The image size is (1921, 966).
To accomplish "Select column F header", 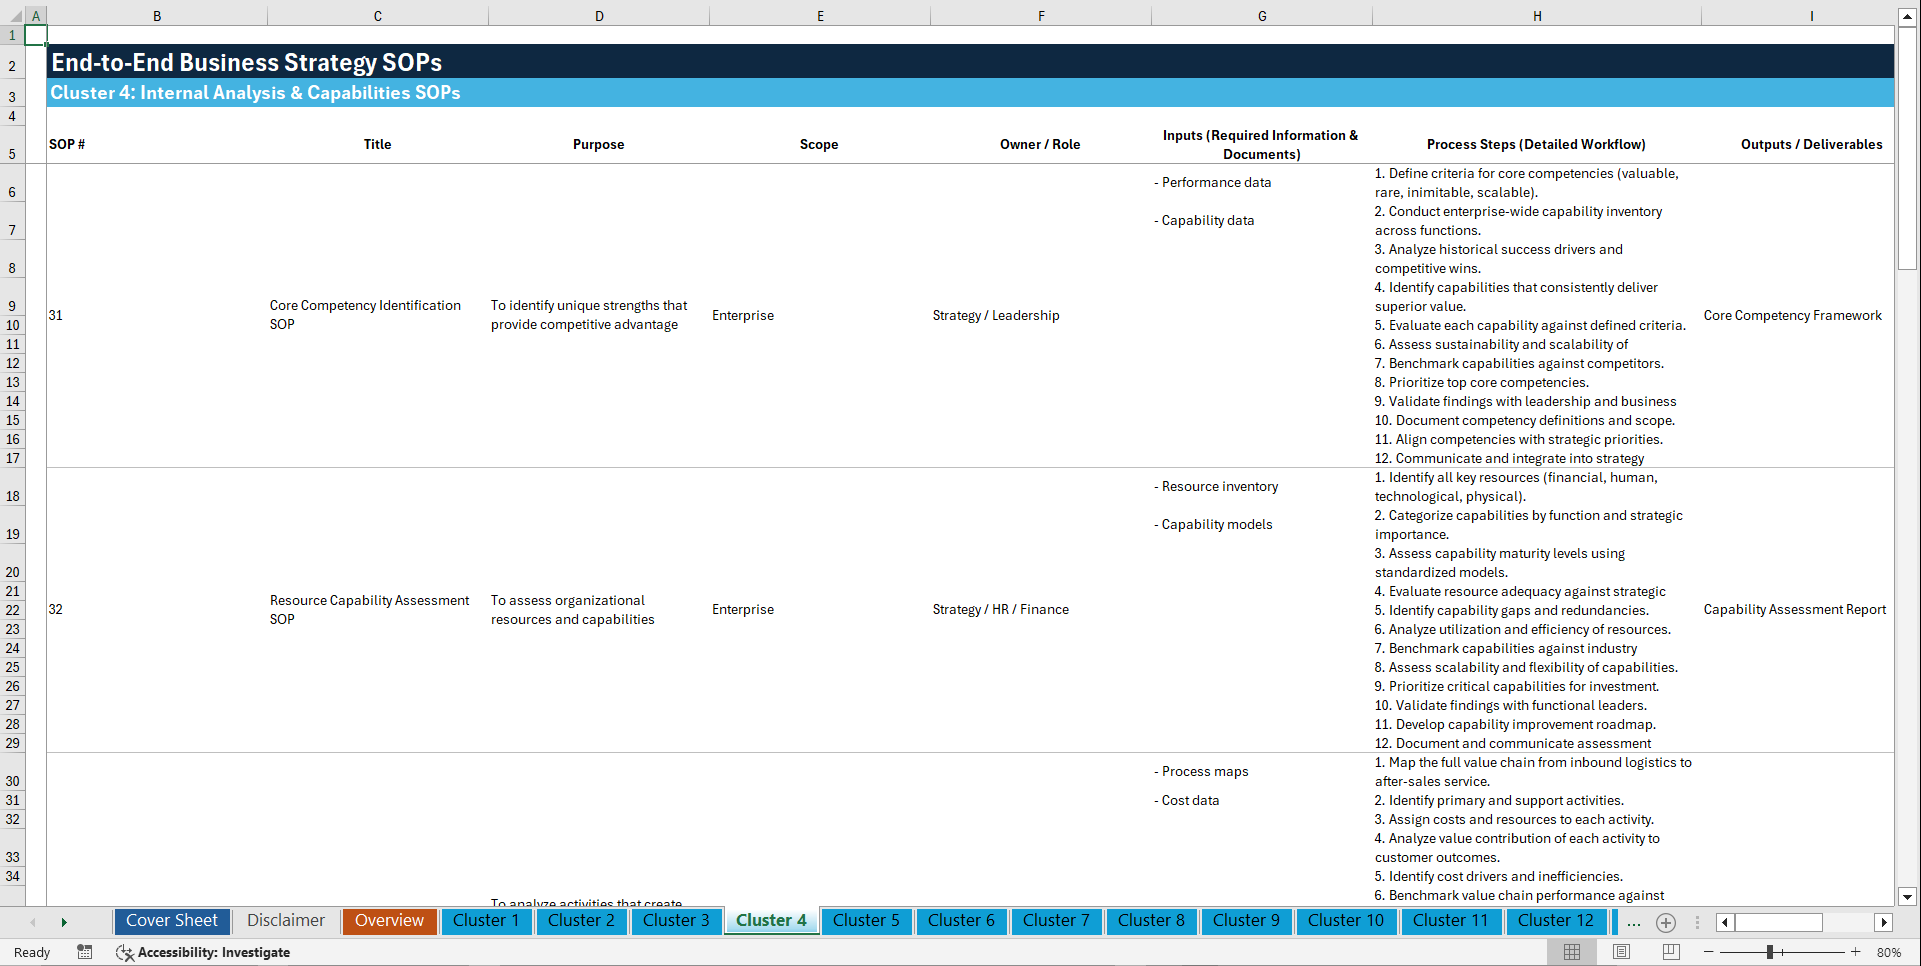I will click(1041, 15).
